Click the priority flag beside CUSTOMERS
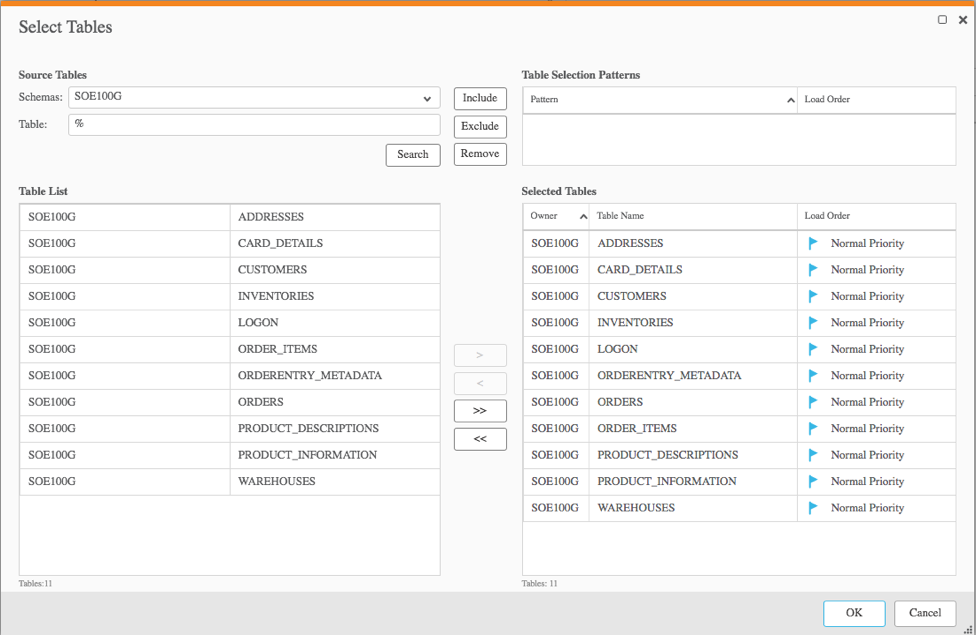Screen dimensions: 976x635 click(x=812, y=296)
